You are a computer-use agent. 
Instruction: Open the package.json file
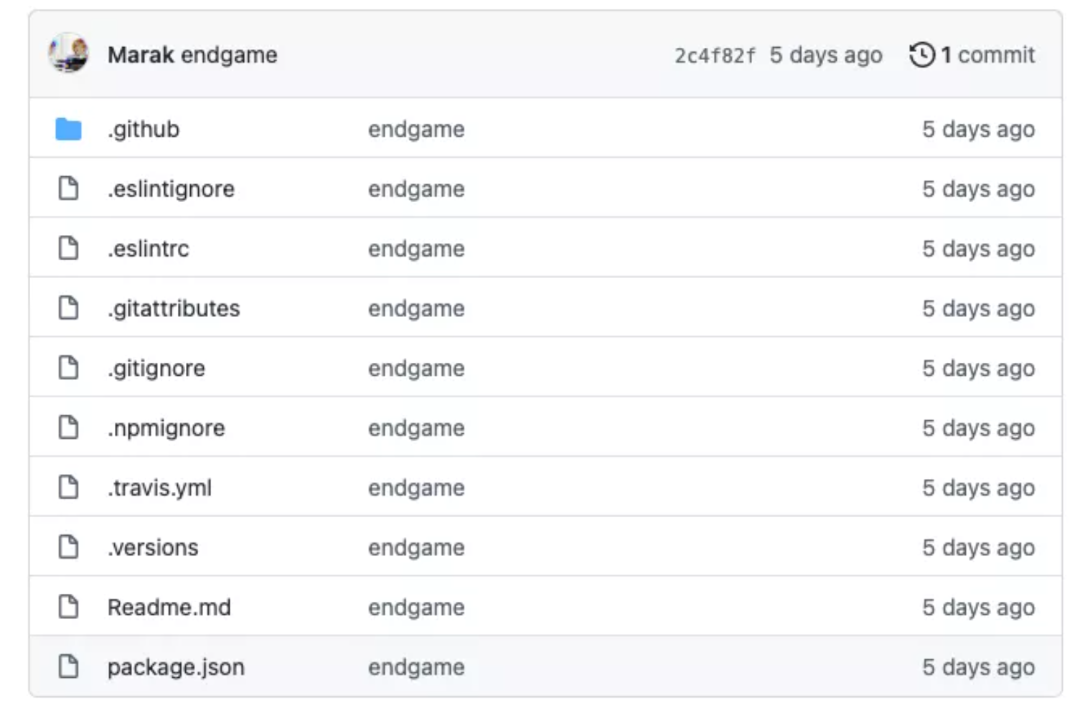pyautogui.click(x=176, y=667)
